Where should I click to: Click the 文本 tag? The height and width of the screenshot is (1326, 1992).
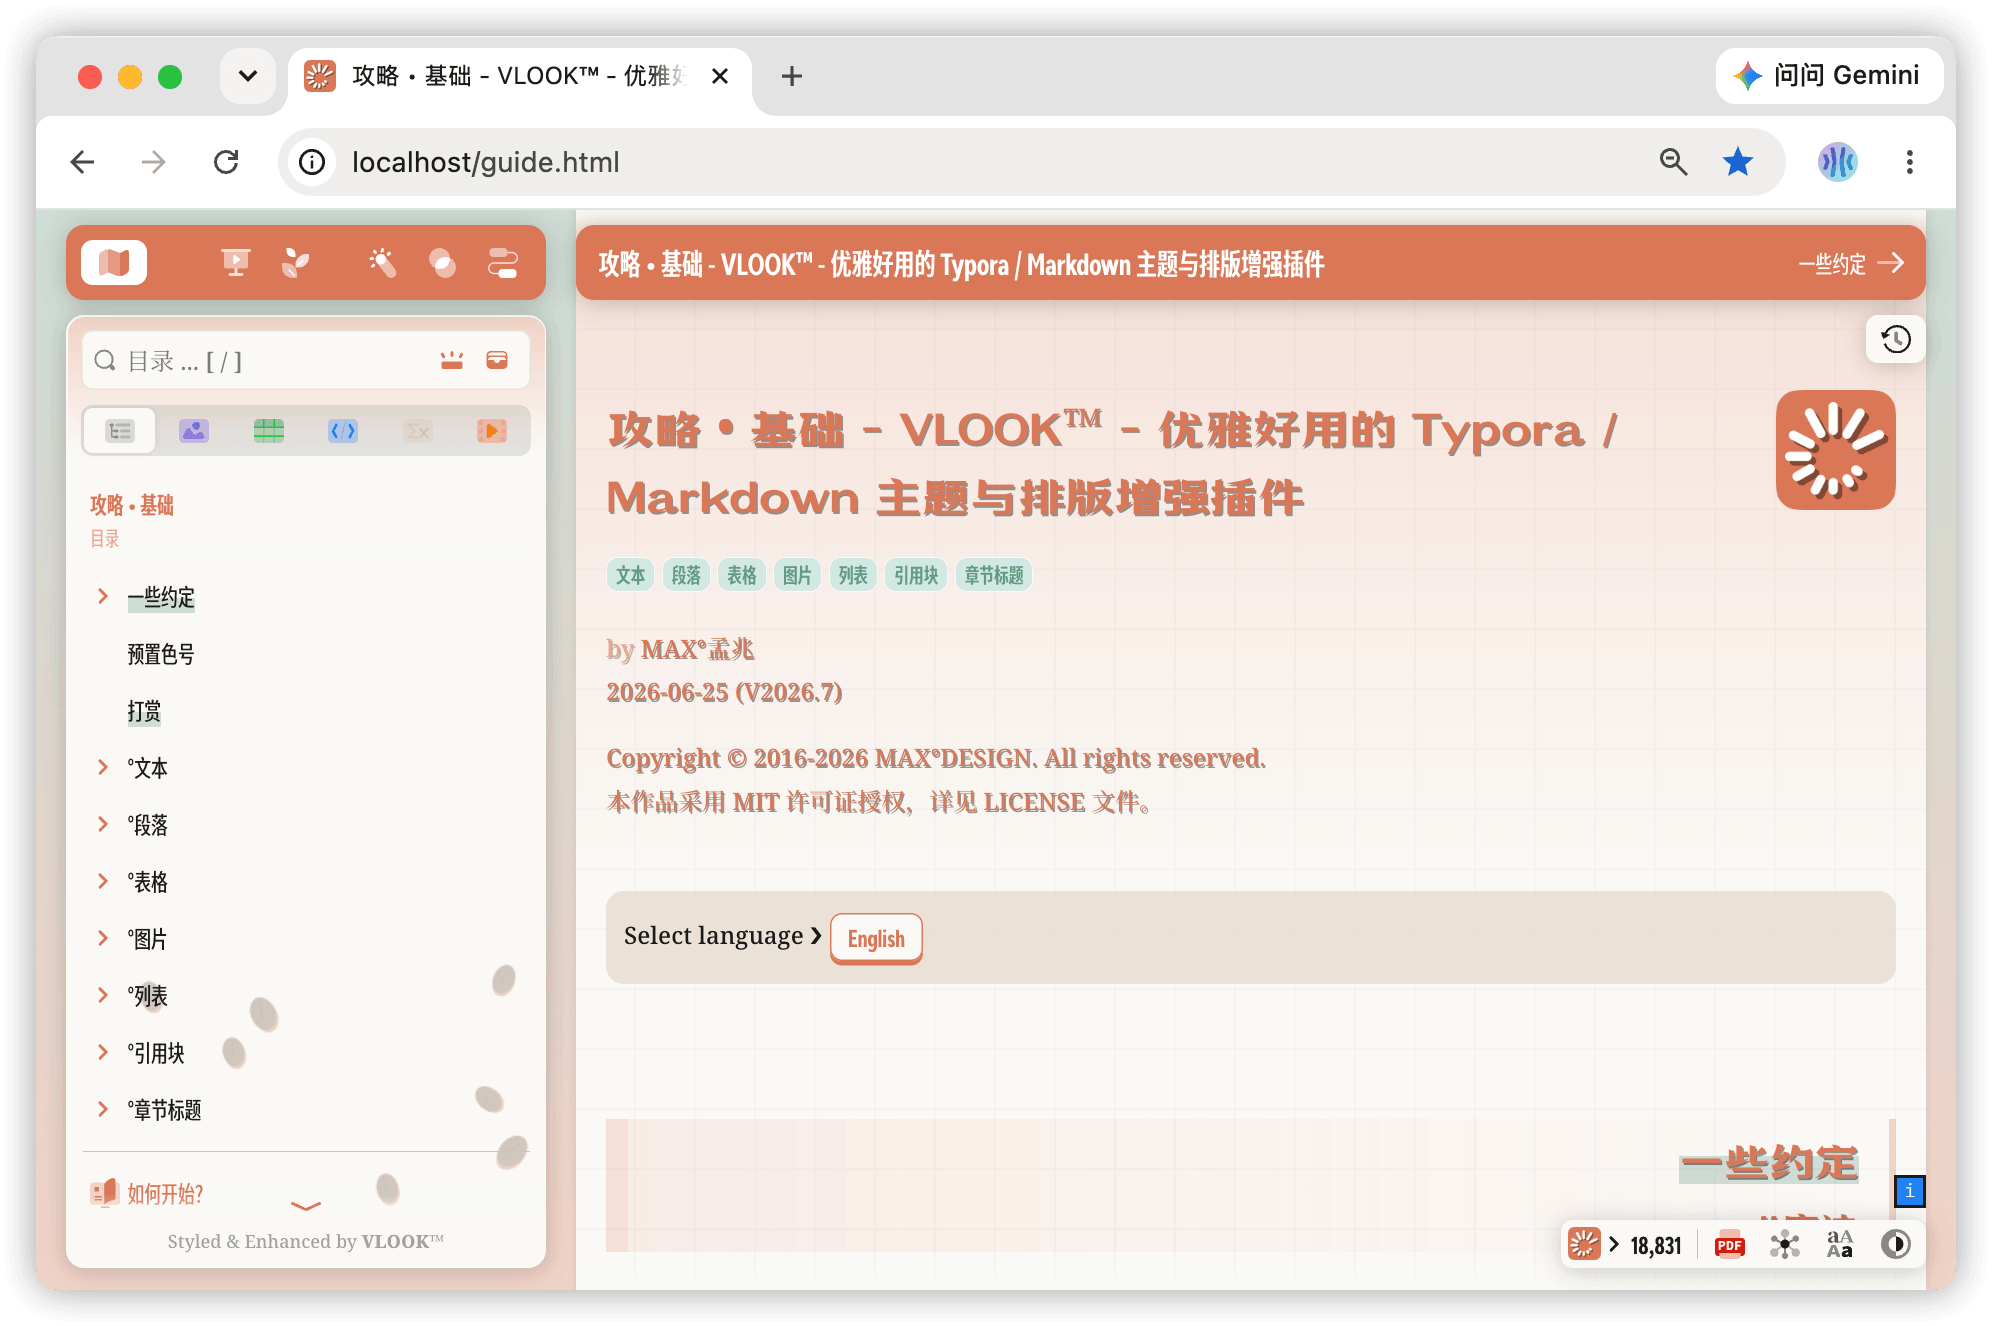(x=631, y=575)
